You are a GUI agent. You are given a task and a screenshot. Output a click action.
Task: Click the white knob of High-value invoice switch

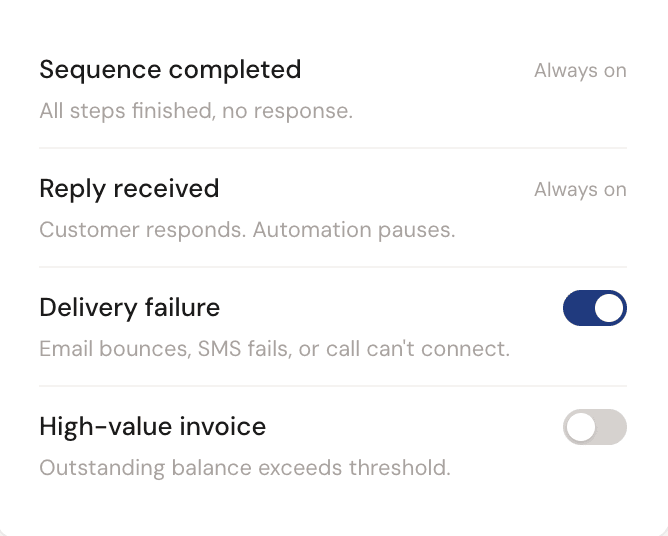pos(580,427)
